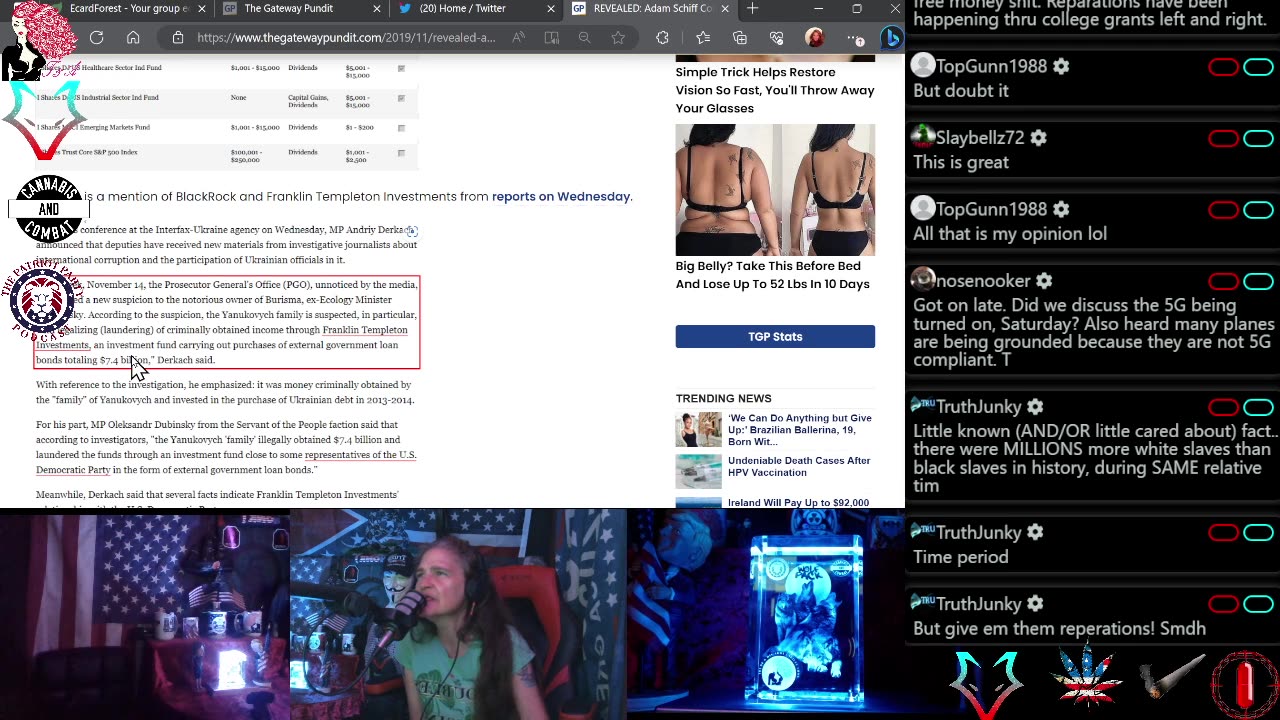
Task: Toggle the Healthcare Sector Ind Fund row checkbox
Action: (401, 69)
